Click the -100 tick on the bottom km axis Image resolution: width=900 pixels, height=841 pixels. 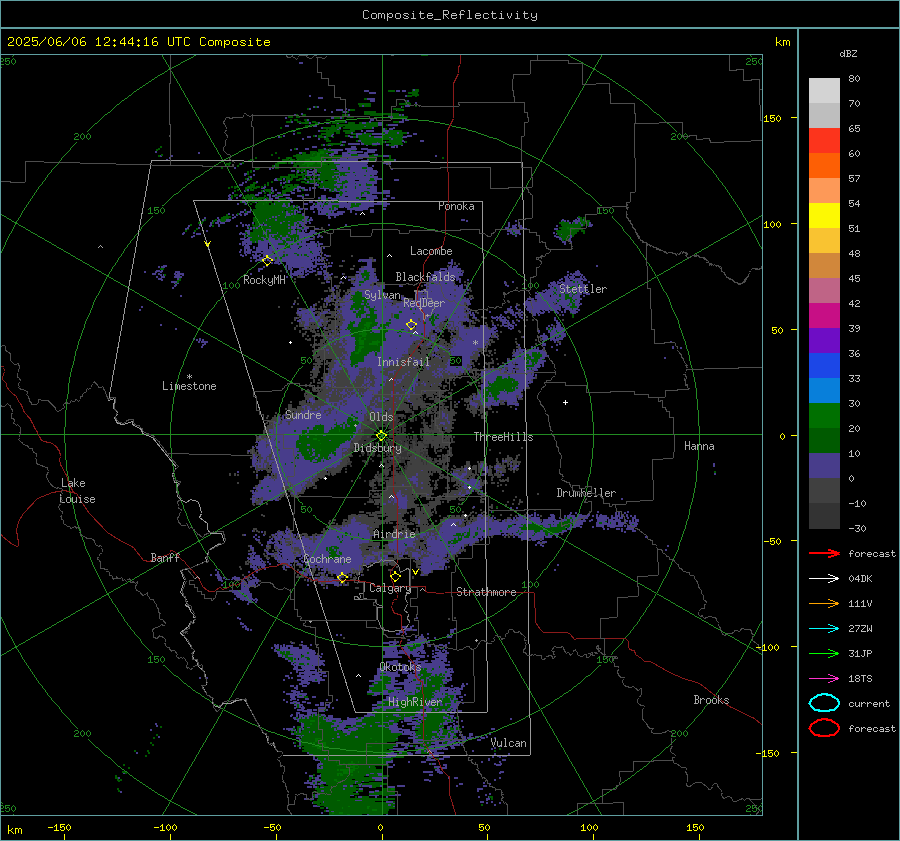coord(165,828)
